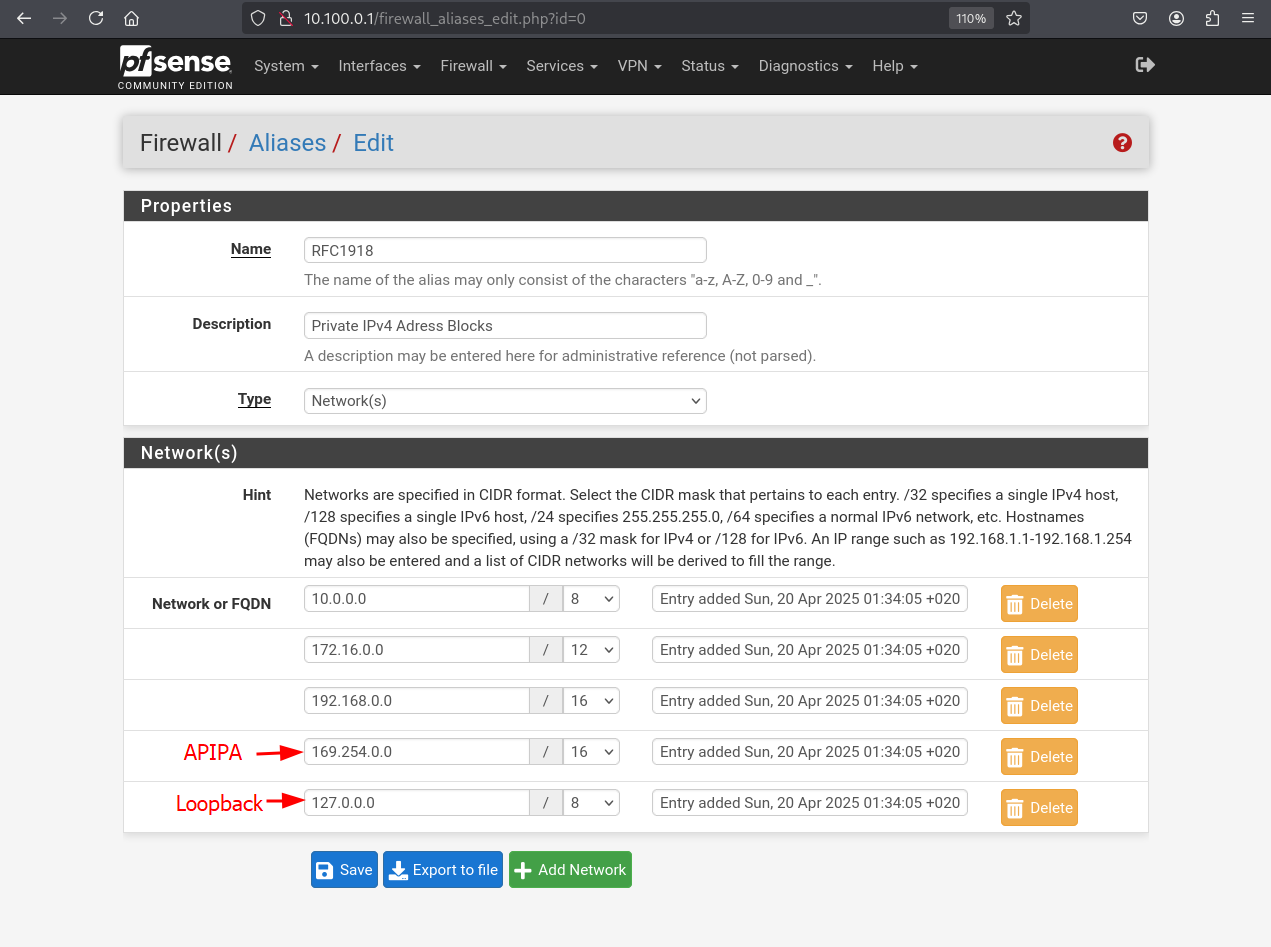This screenshot has height=947, width=1271.
Task: Delete the 127.0.0.0 loopback entry
Action: 1039,808
